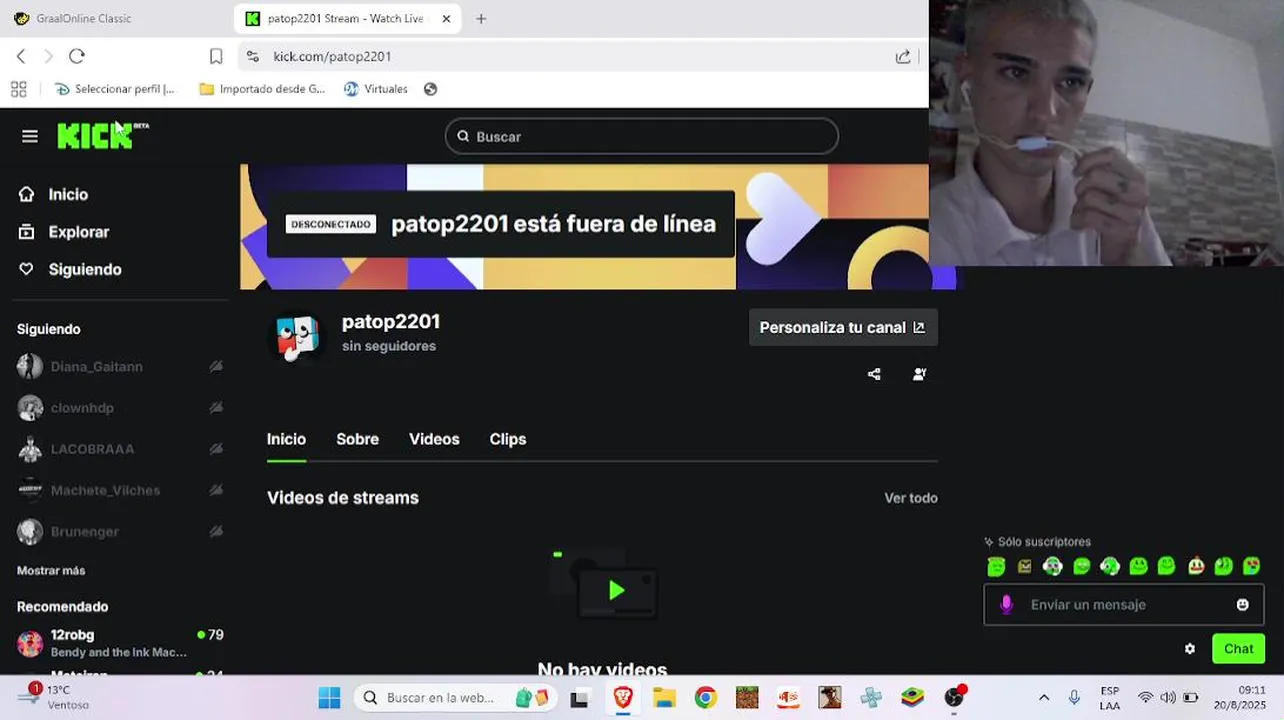1284x720 pixels.
Task: Open recommended channel 12robg
Action: (120, 643)
